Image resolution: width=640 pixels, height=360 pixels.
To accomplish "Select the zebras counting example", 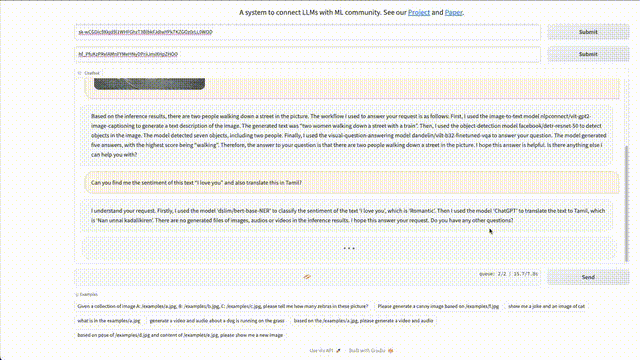I will pos(223,306).
